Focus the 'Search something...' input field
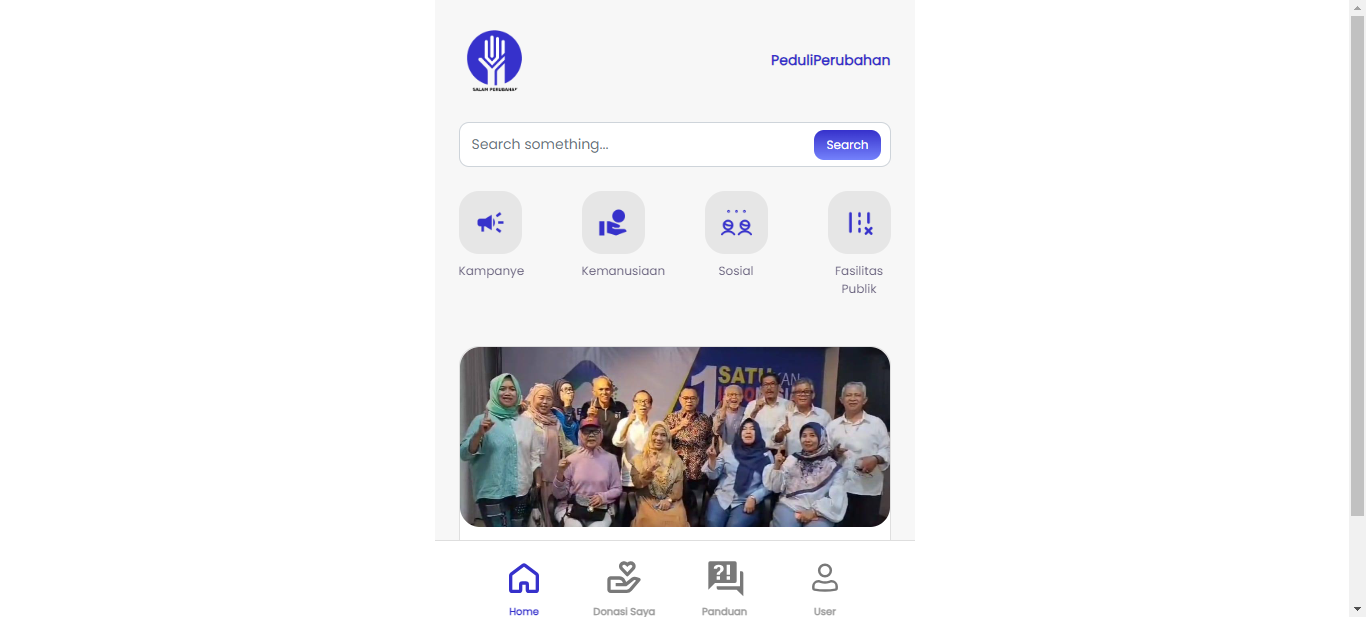The width and height of the screenshot is (1366, 617). 637,145
